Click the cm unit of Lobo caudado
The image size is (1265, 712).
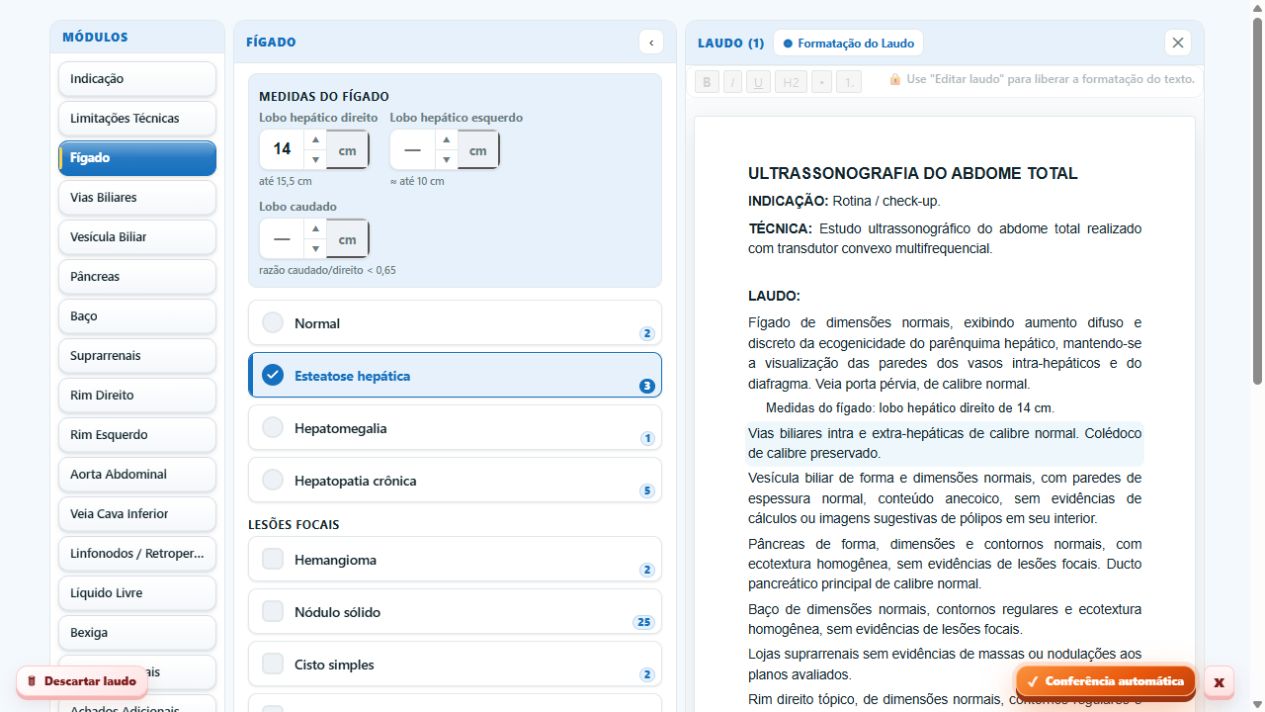347,239
